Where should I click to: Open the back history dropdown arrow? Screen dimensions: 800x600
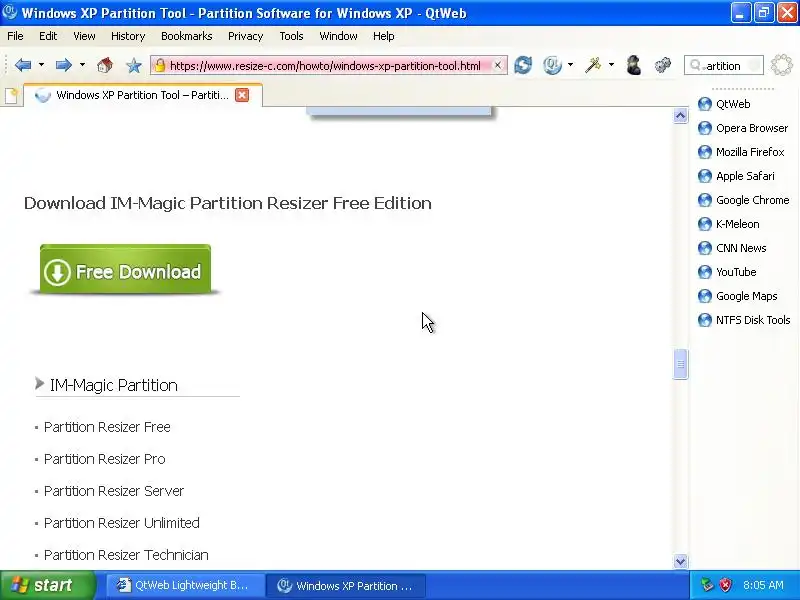41,65
